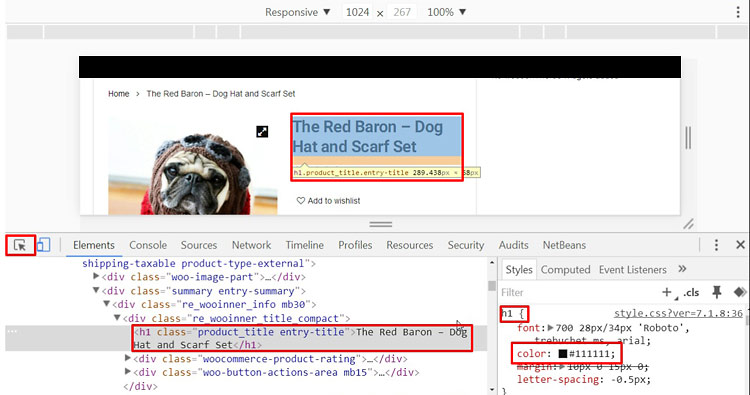Switch to Event Listeners sub-tab
Viewport: 750px width, 395px height.
click(x=632, y=270)
